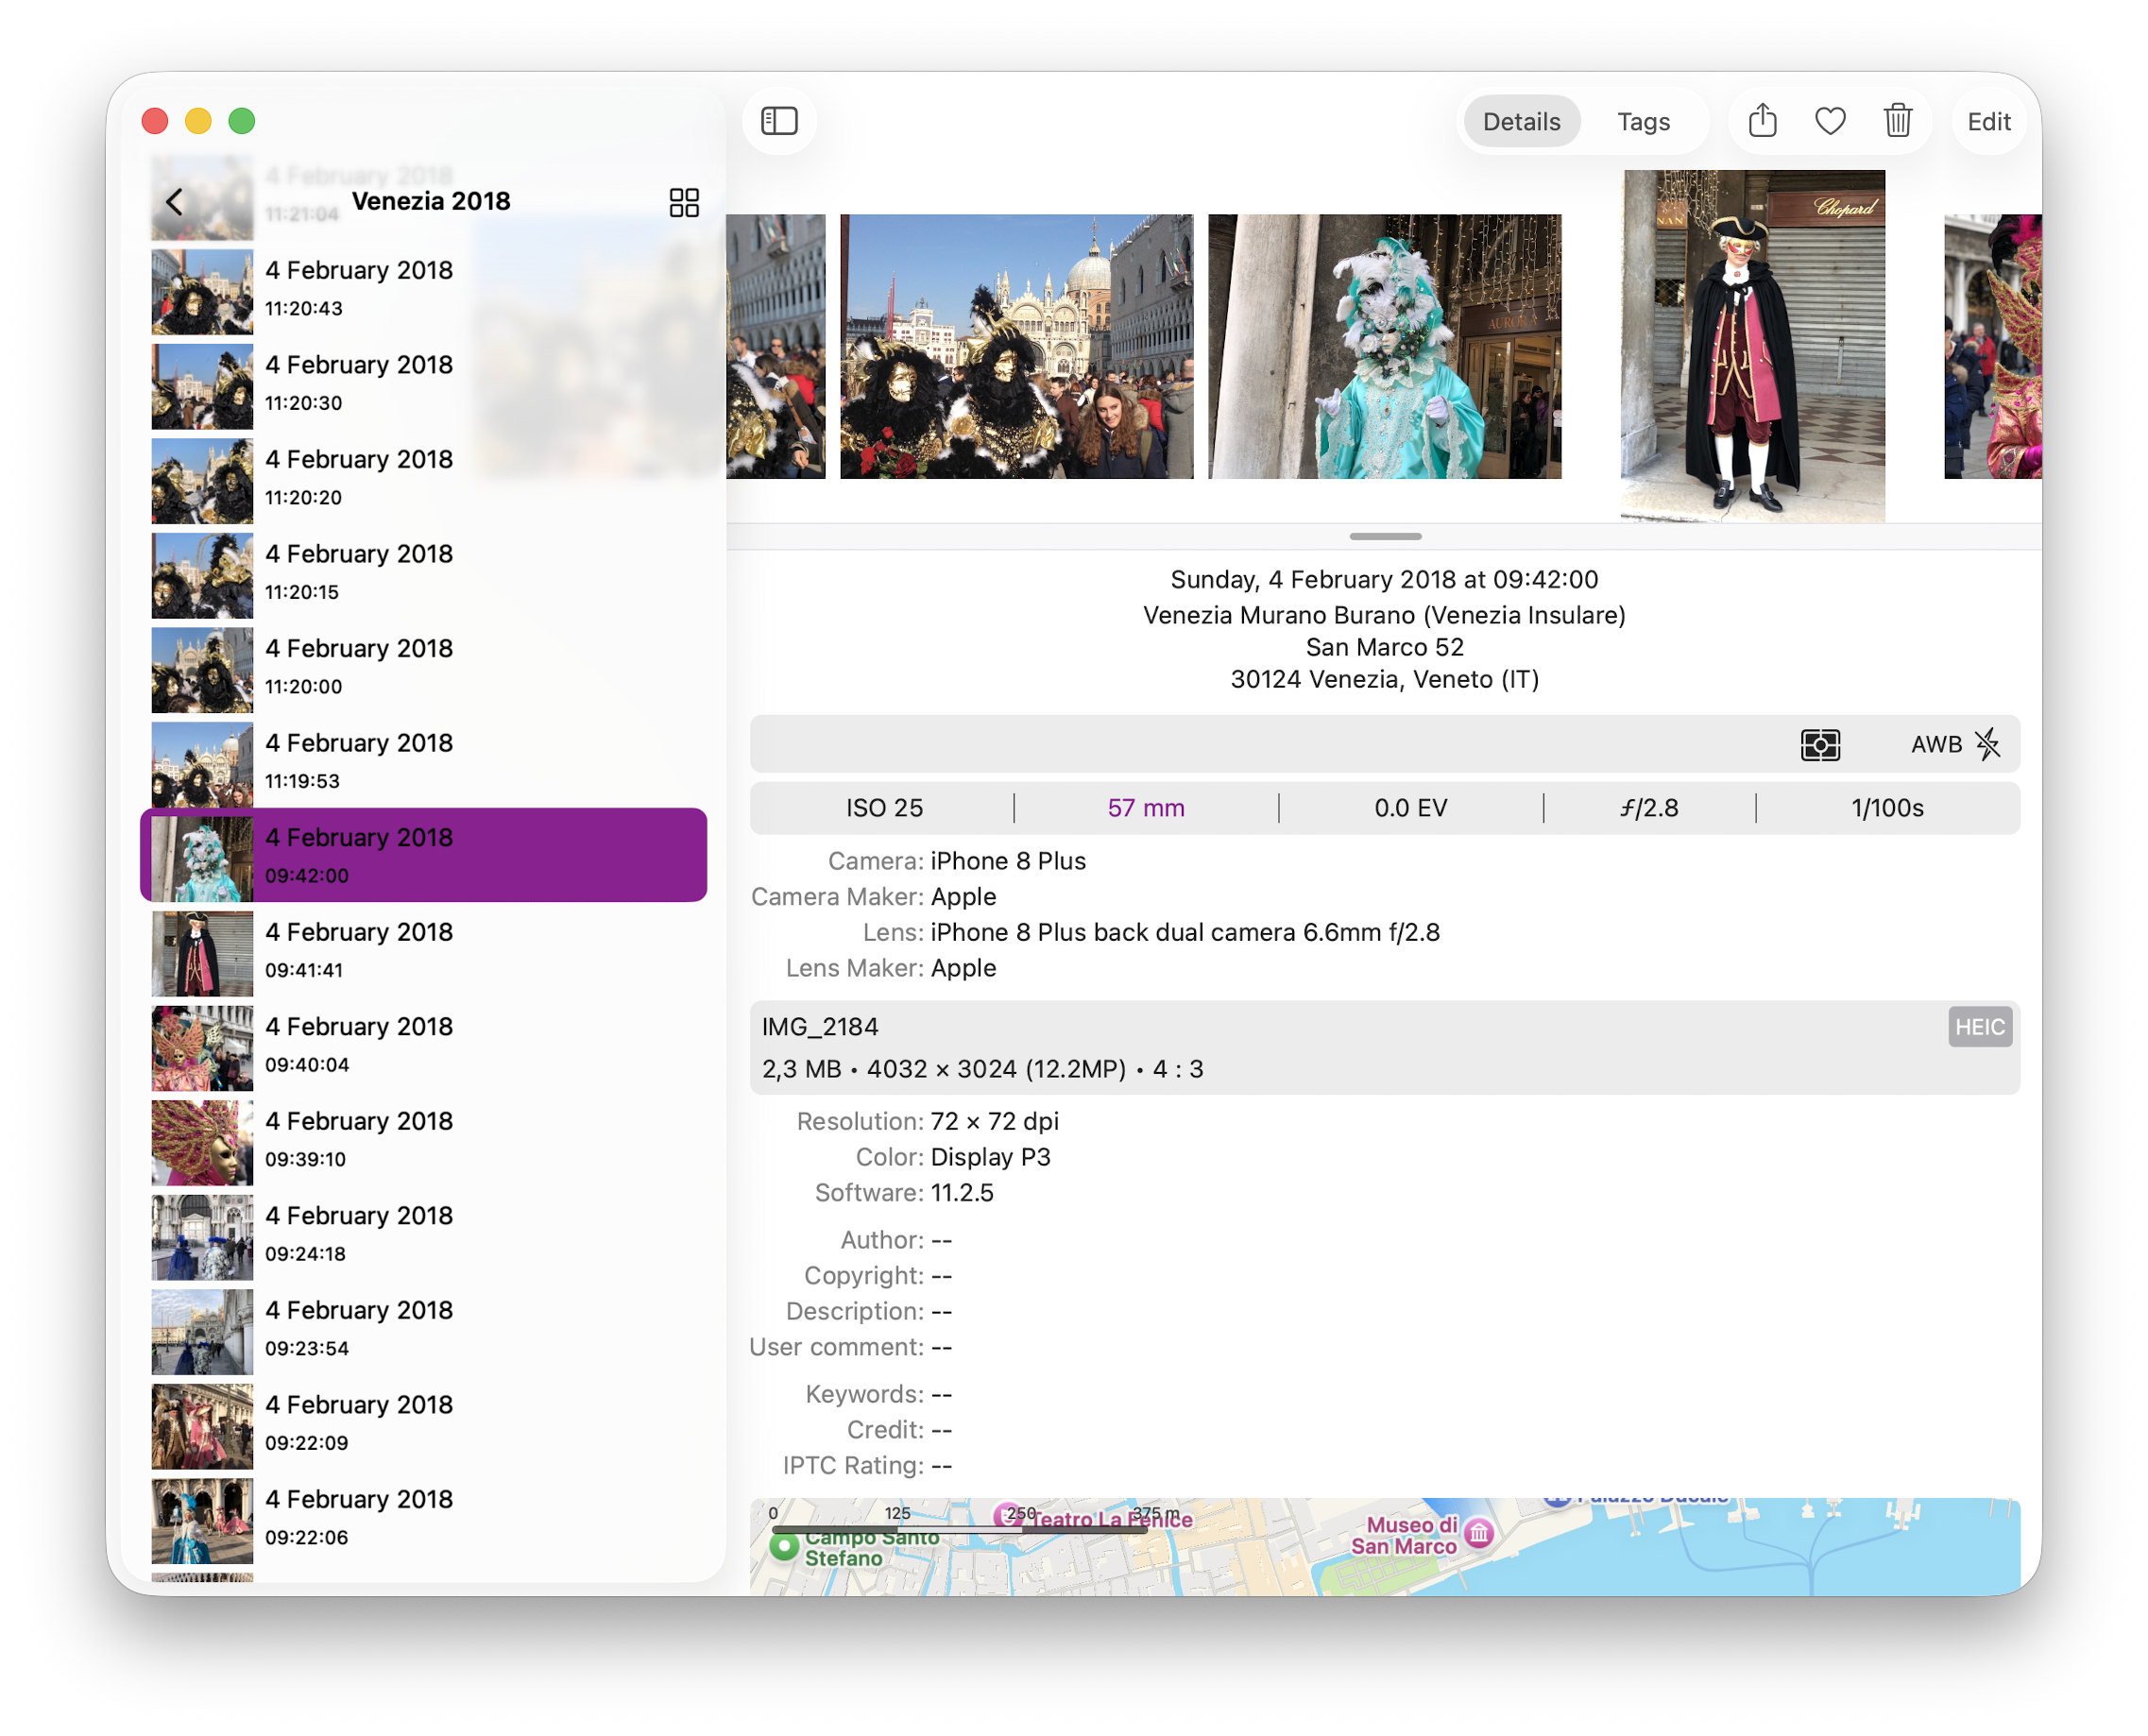Open Chopard storefront costume photo in filmstrip
The image size is (2148, 1736).
coord(1752,346)
